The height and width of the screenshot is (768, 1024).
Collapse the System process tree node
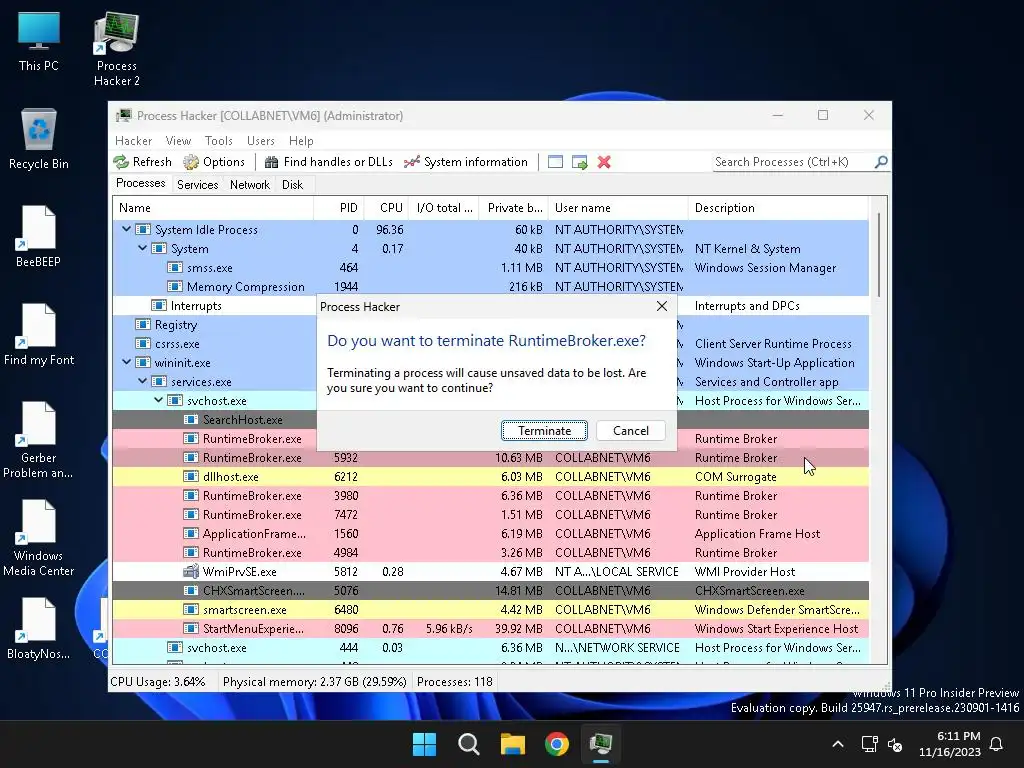coord(142,248)
